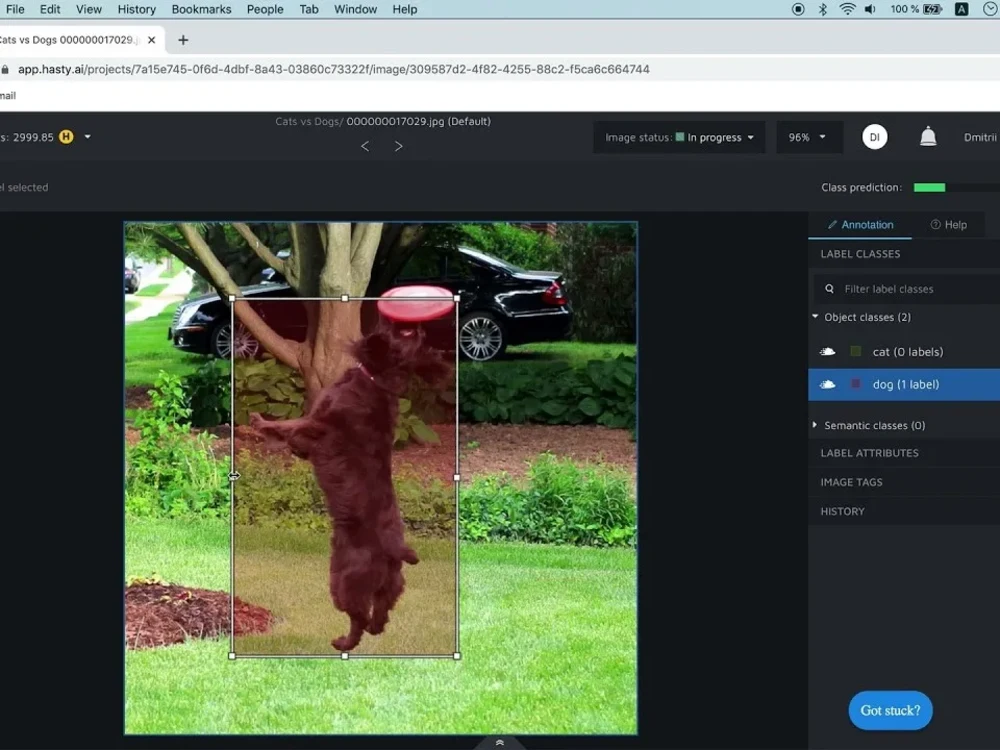Click the bottom-right corner handle of box

[457, 656]
